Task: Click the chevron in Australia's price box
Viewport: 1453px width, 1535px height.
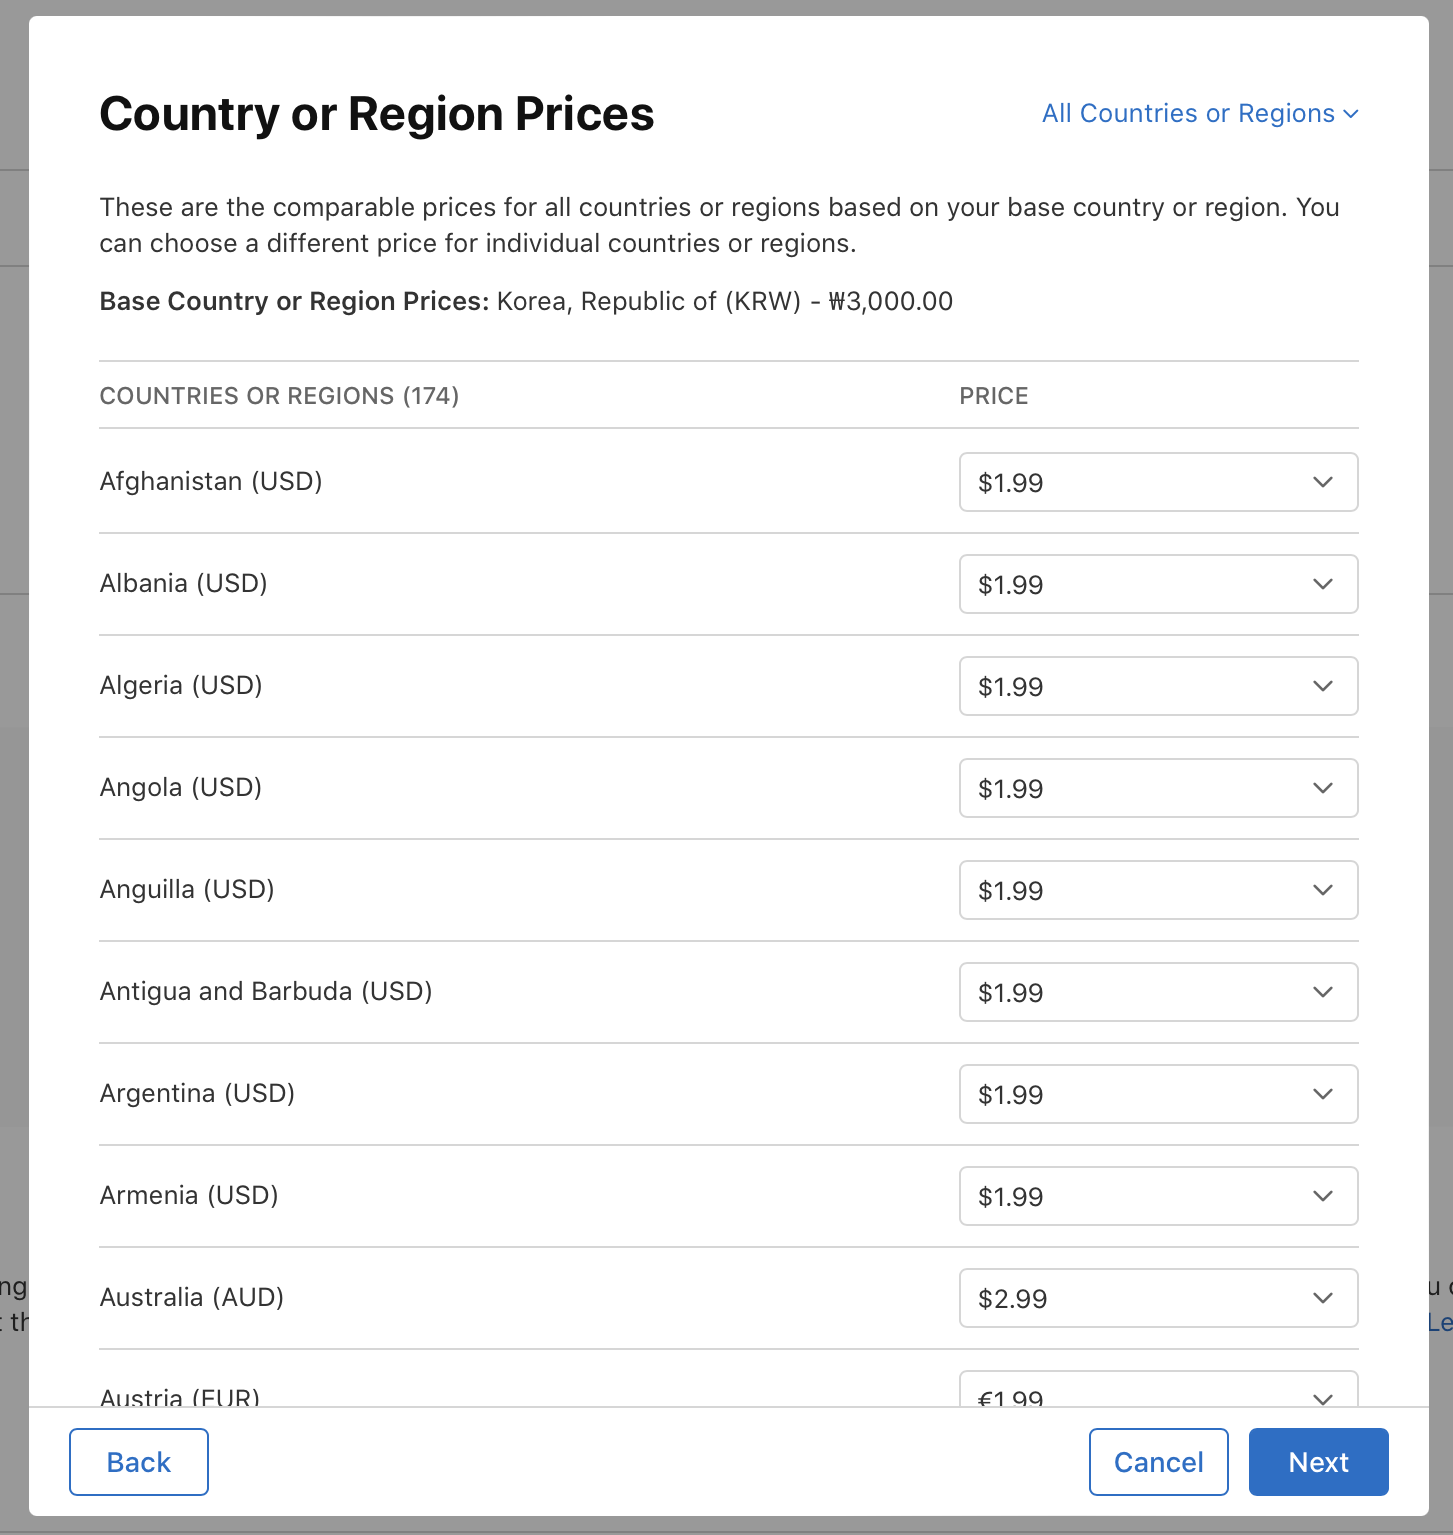Action: point(1323,1298)
